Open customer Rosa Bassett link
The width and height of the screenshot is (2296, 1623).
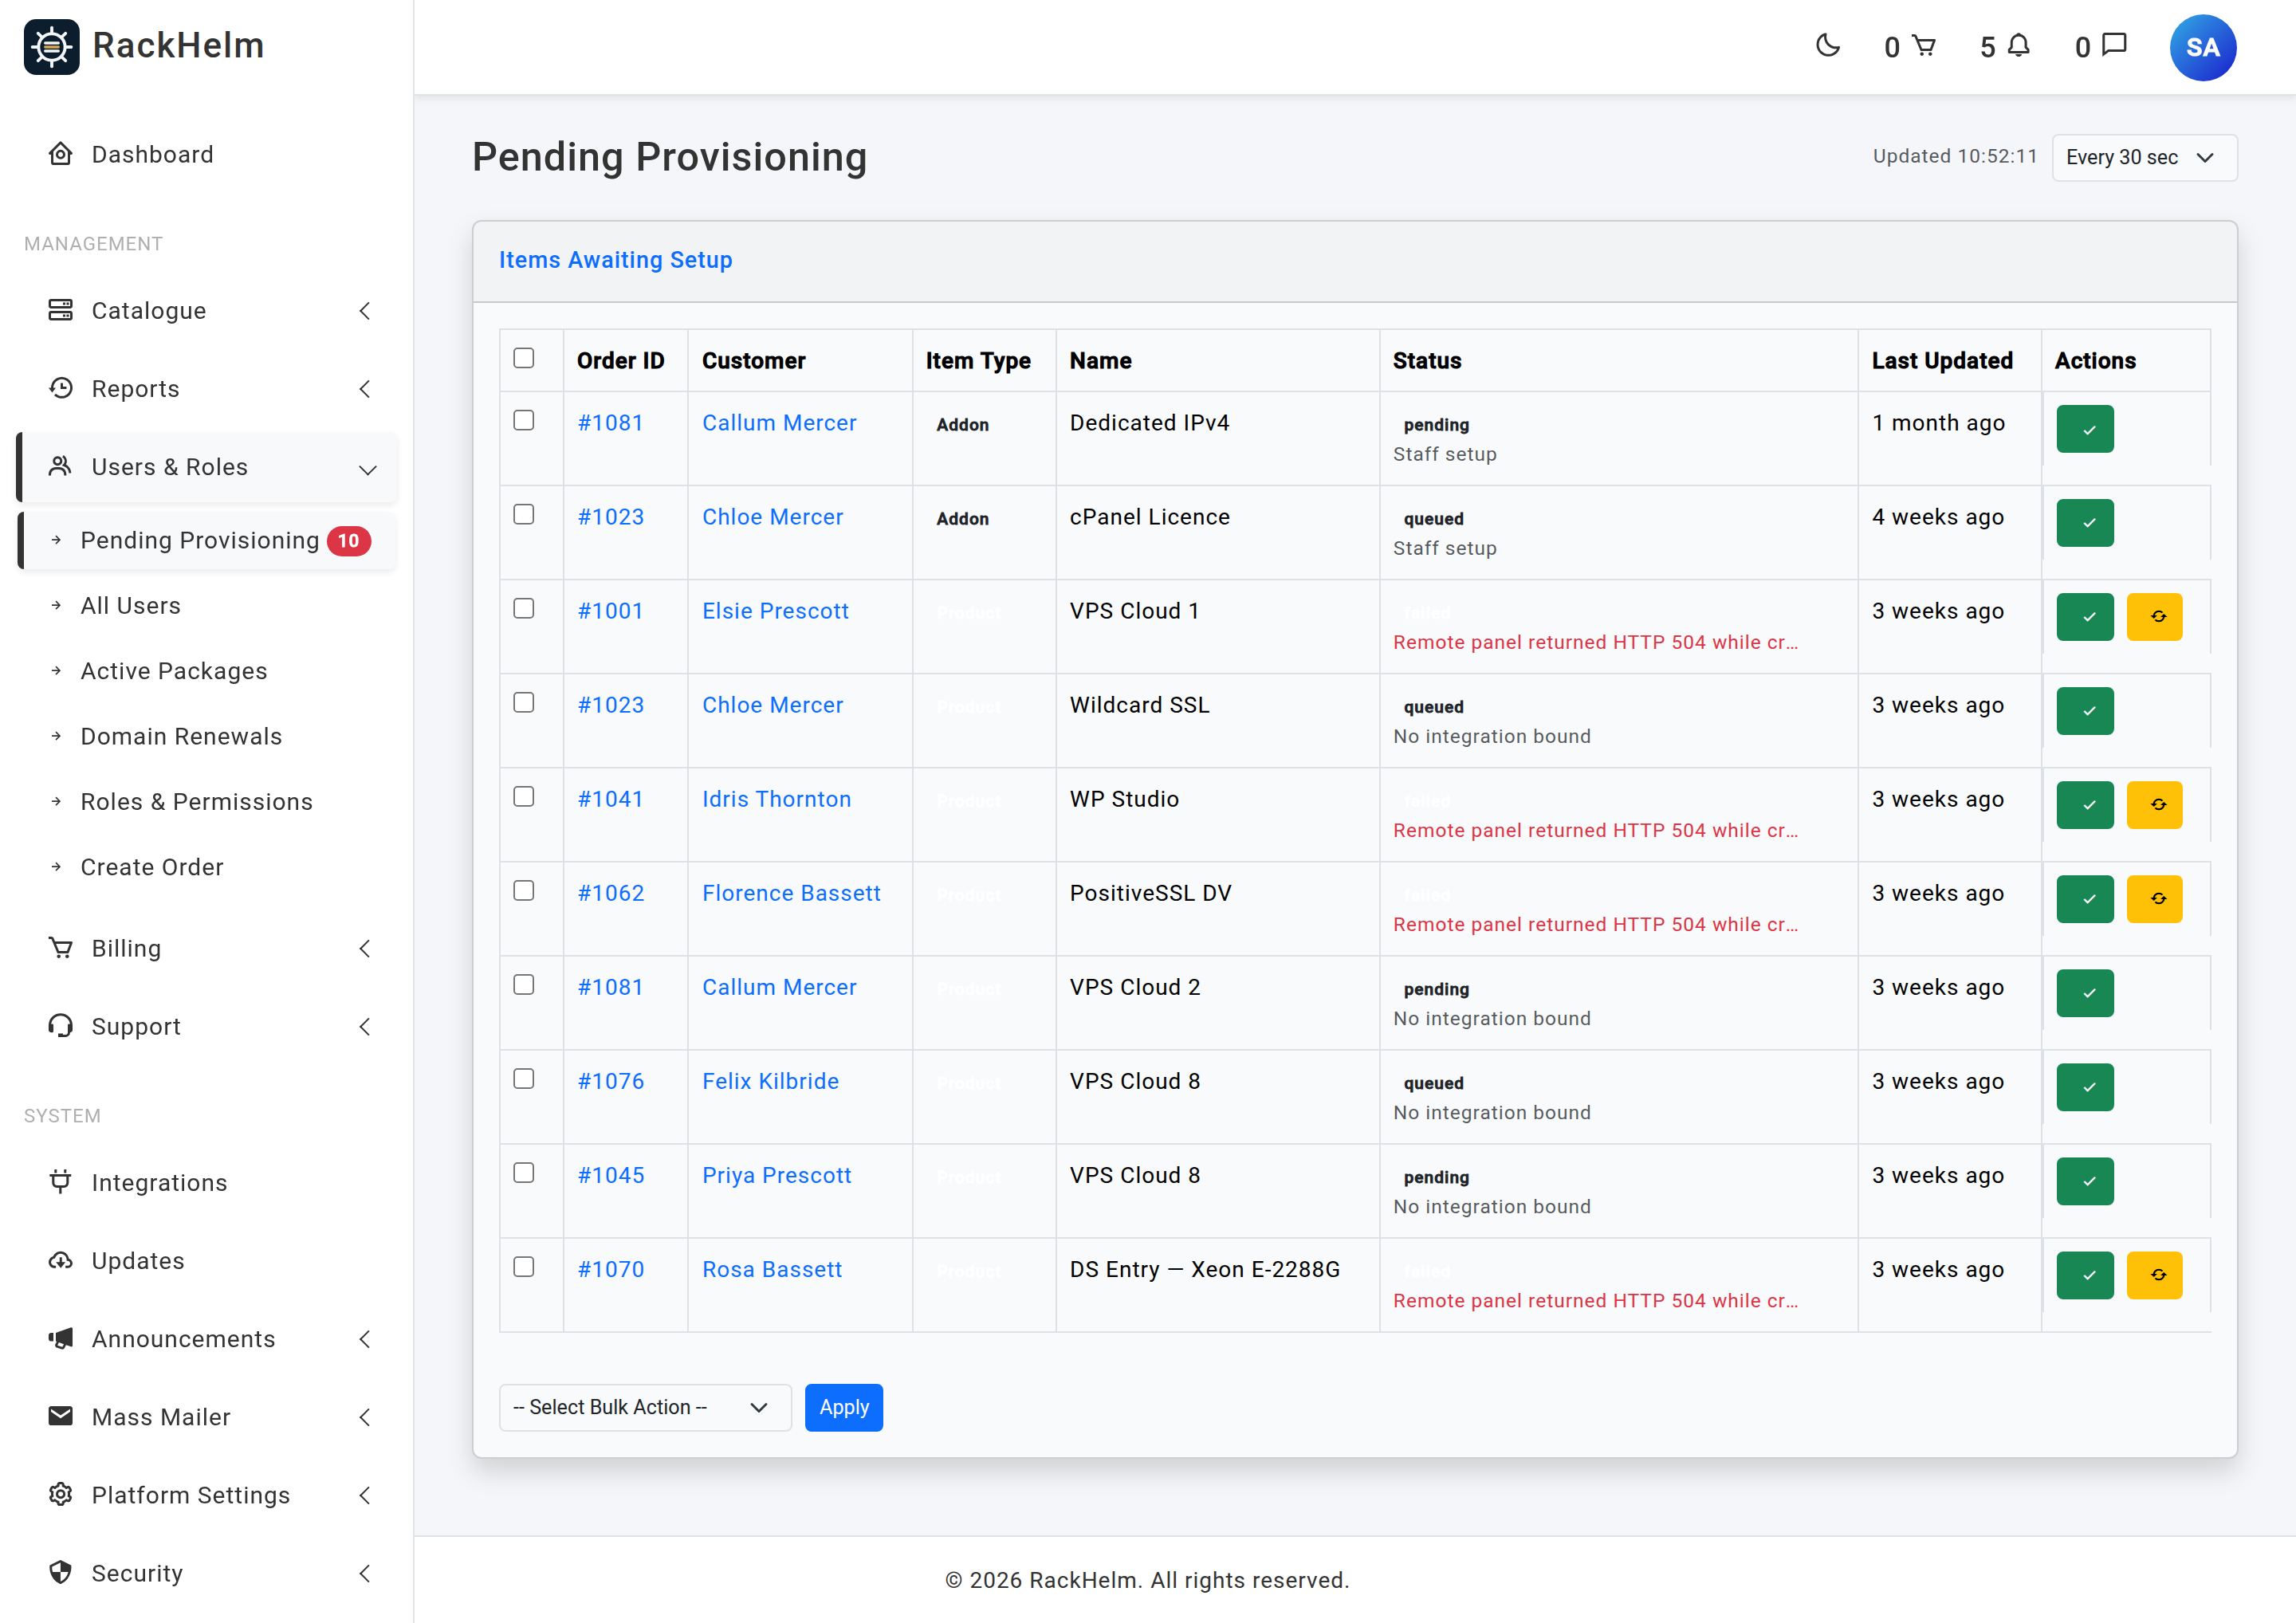771,1269
